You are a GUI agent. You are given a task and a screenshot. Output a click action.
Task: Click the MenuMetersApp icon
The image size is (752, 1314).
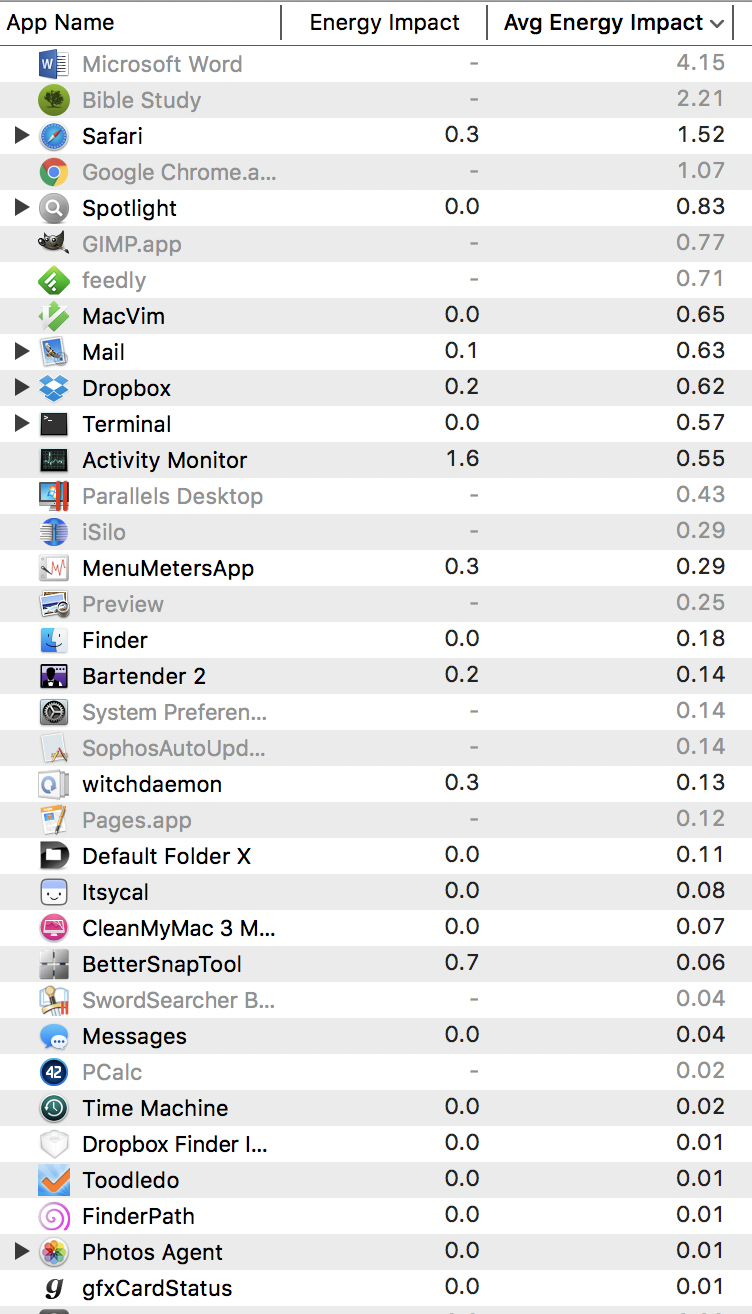(x=53, y=569)
